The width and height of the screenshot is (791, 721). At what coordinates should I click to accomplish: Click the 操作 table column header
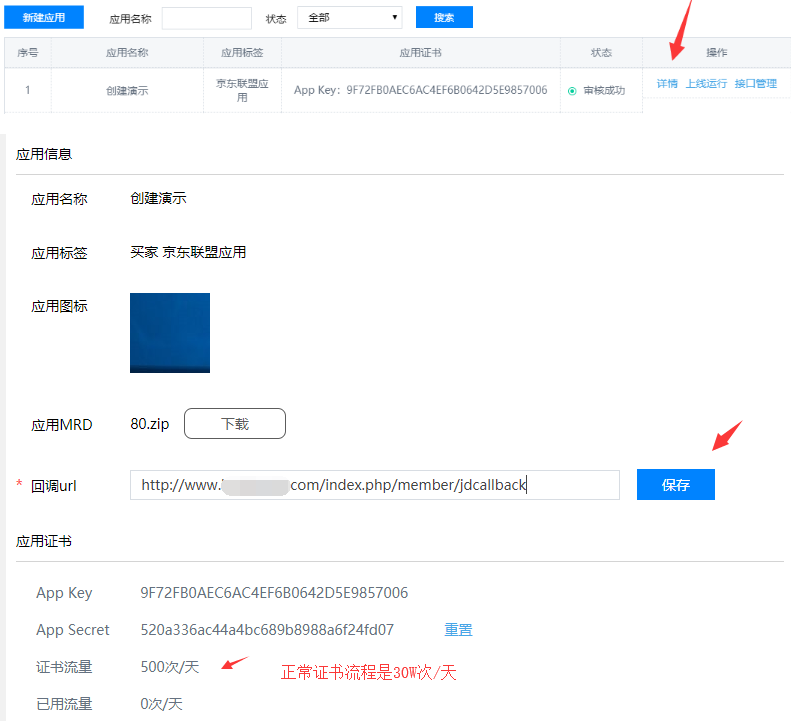[716, 53]
